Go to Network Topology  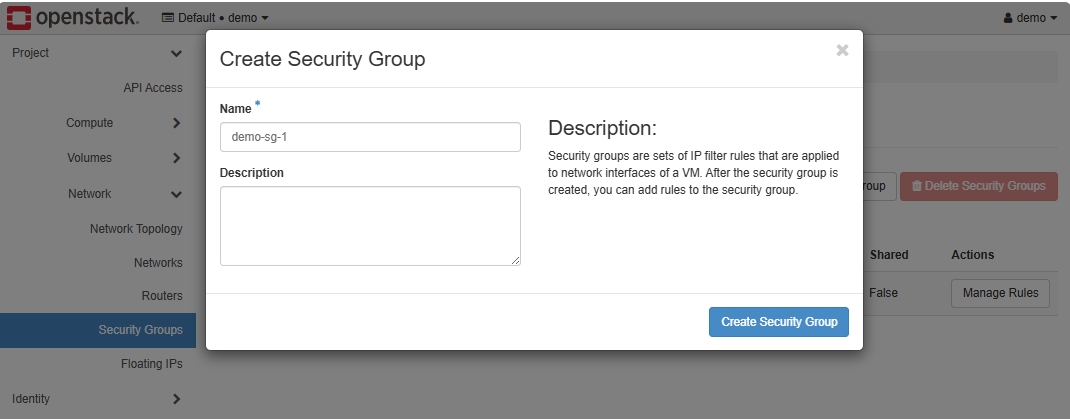click(x=136, y=229)
